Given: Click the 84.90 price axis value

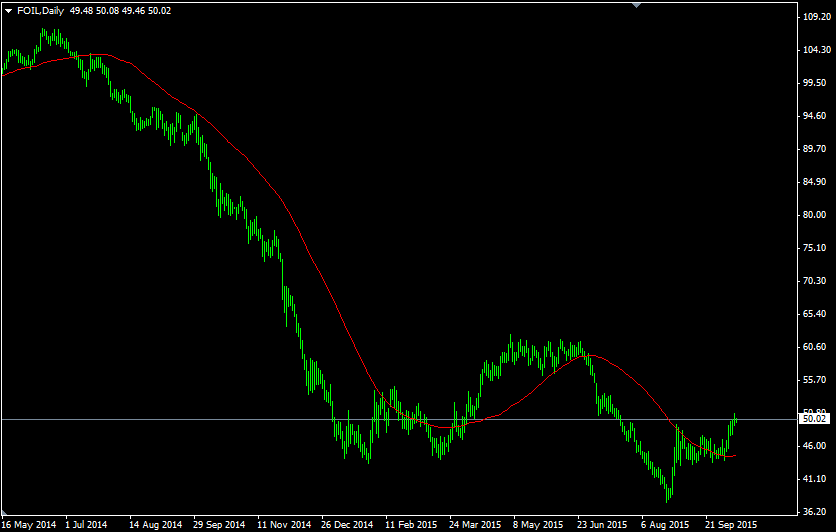Looking at the screenshot, I should tap(816, 182).
